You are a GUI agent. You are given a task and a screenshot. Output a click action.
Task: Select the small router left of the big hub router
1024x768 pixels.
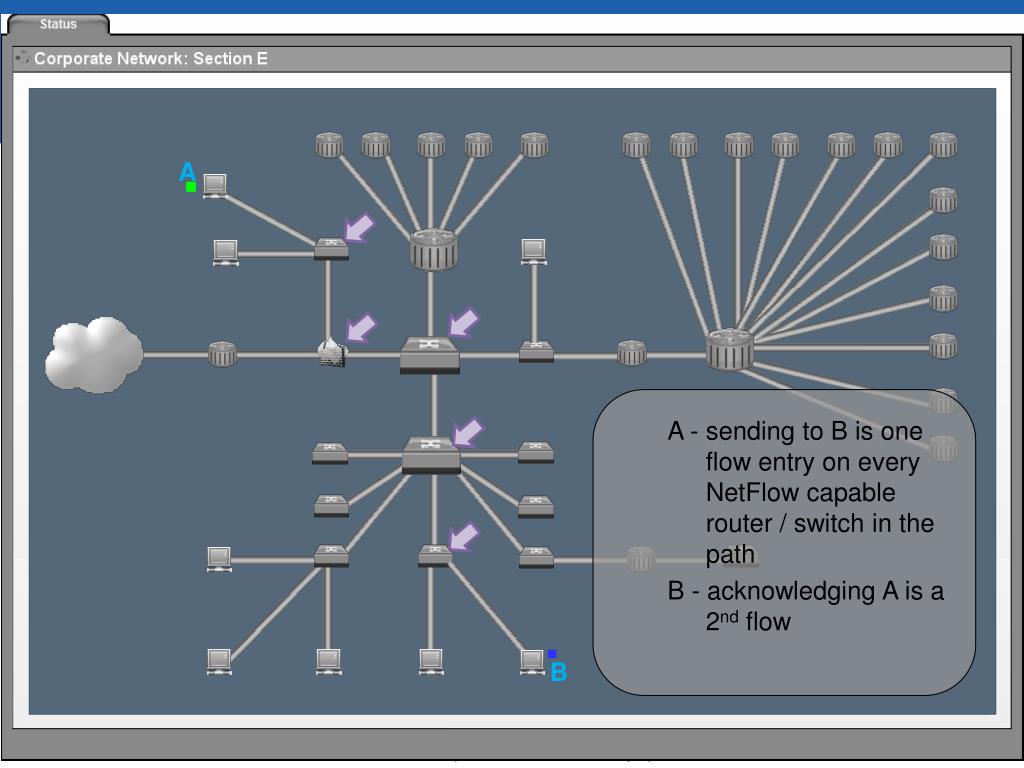coord(632,353)
